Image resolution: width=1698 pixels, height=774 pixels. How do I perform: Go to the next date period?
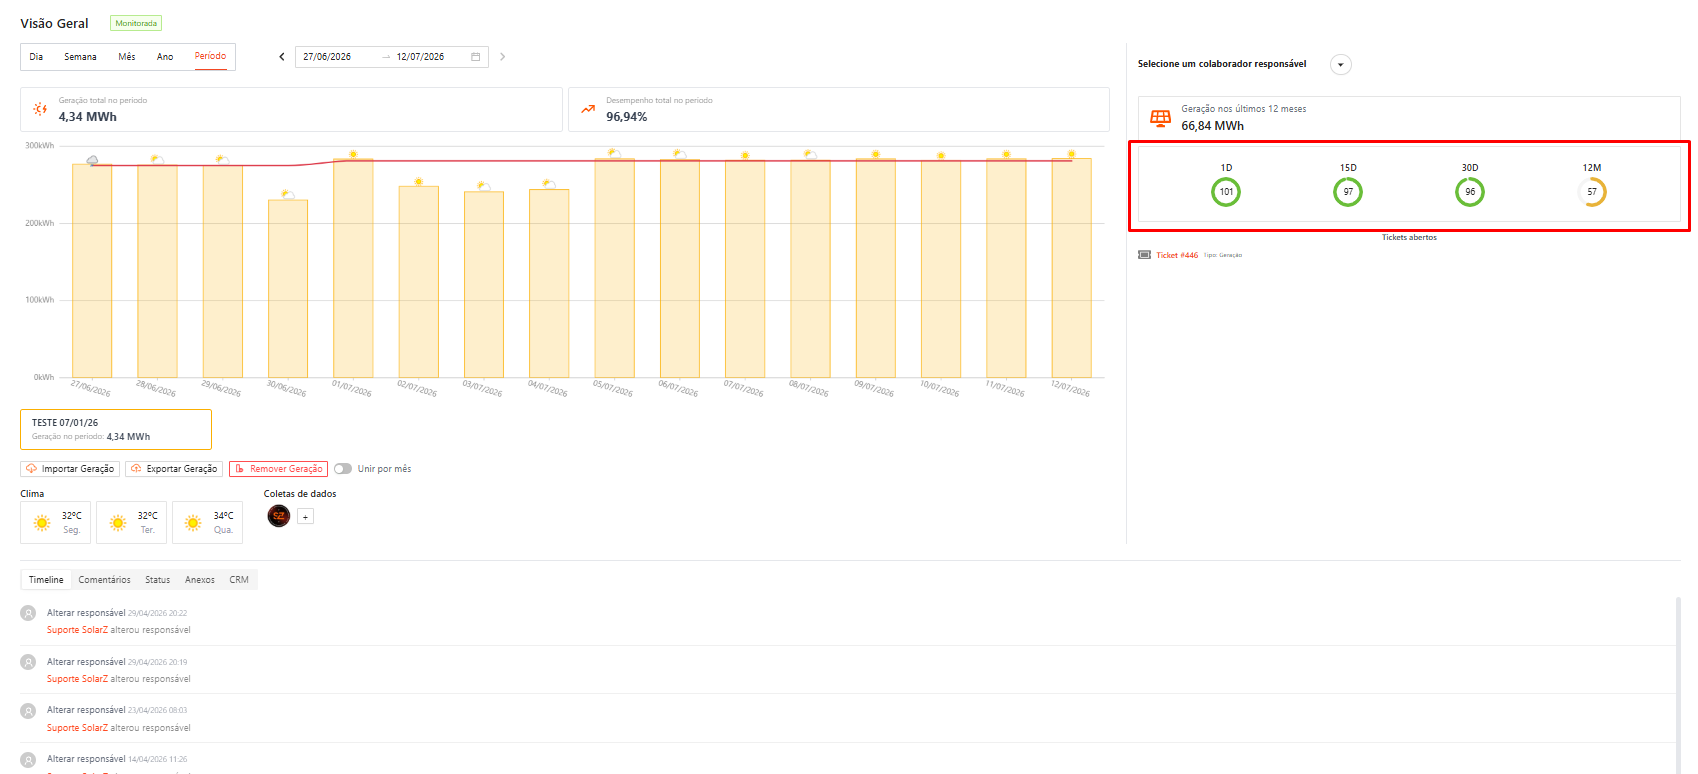tap(502, 57)
